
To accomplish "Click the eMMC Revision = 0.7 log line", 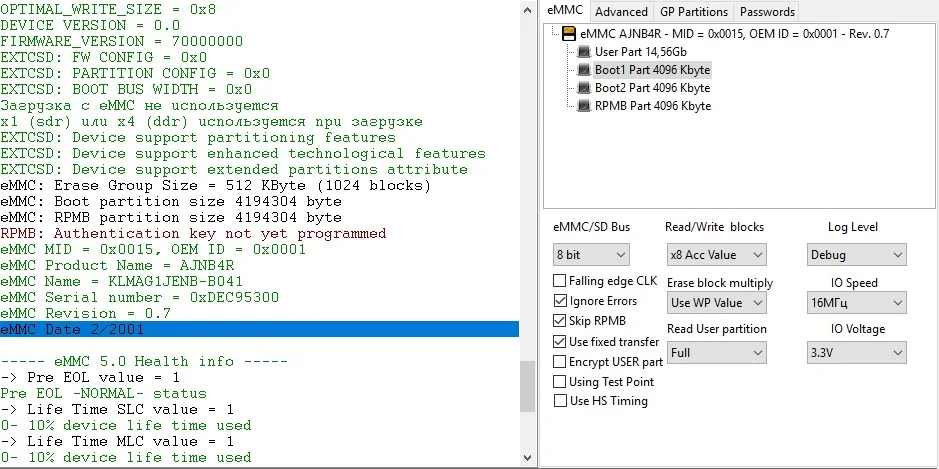I will point(86,313).
